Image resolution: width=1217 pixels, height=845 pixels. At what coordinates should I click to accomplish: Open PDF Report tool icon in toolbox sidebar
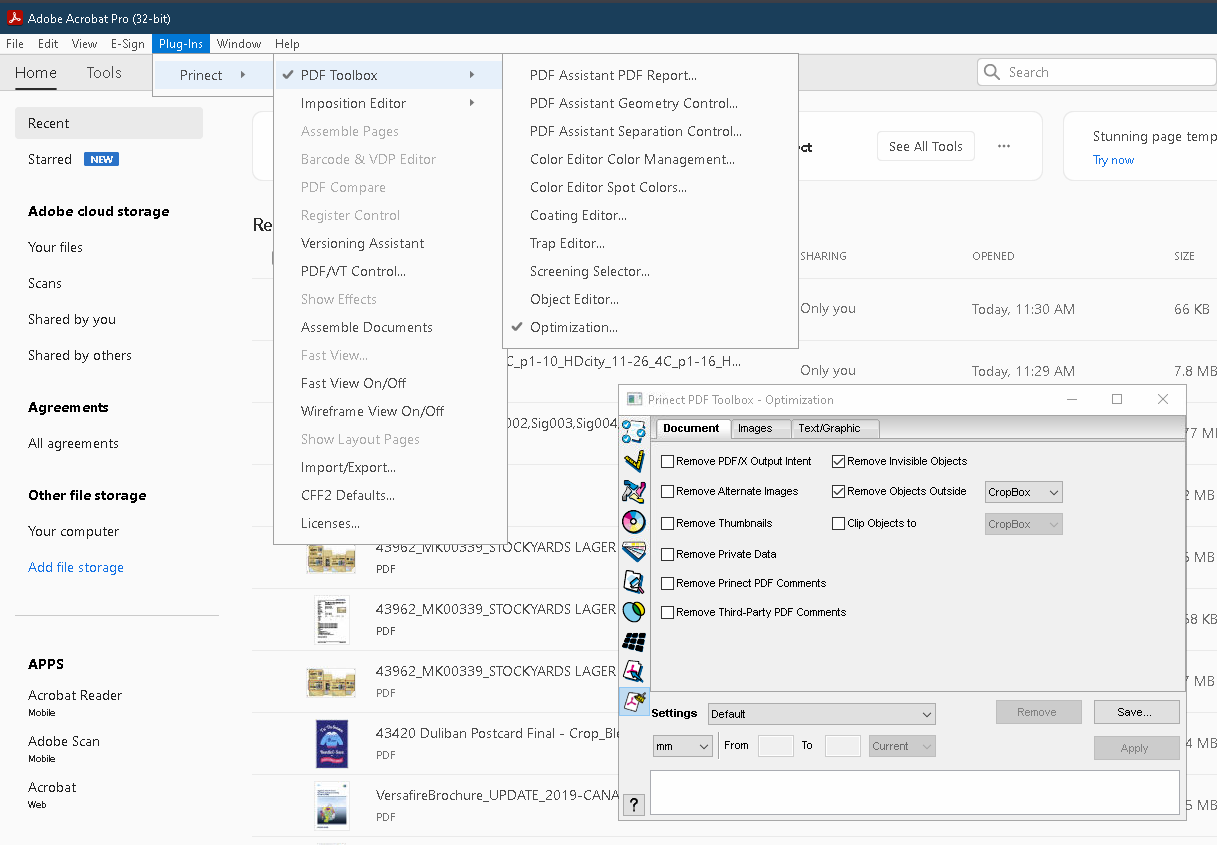(x=634, y=431)
